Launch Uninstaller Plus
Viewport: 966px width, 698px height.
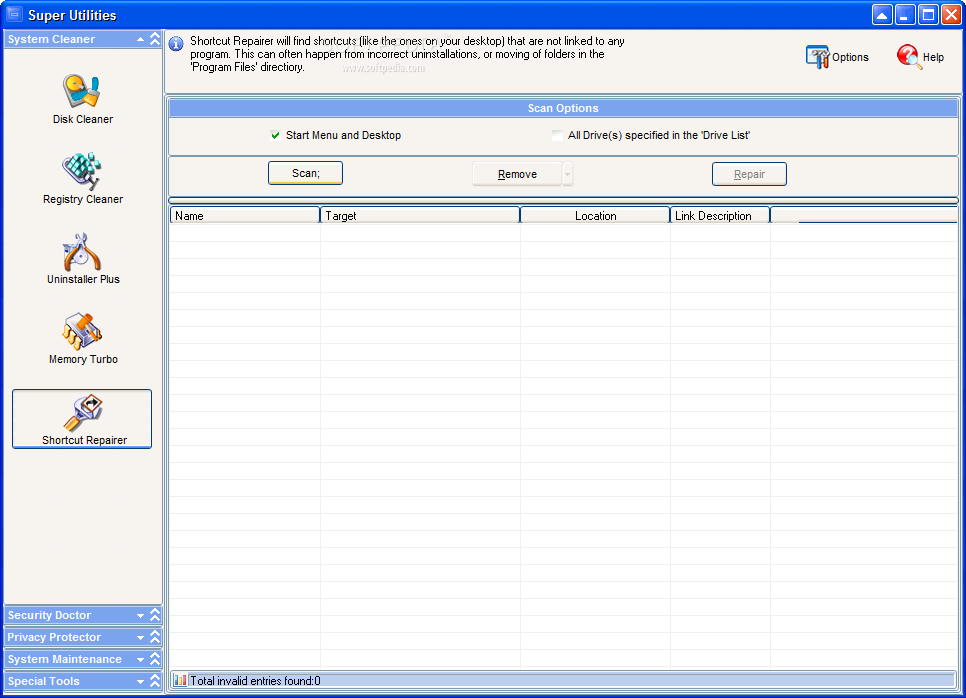(x=83, y=259)
